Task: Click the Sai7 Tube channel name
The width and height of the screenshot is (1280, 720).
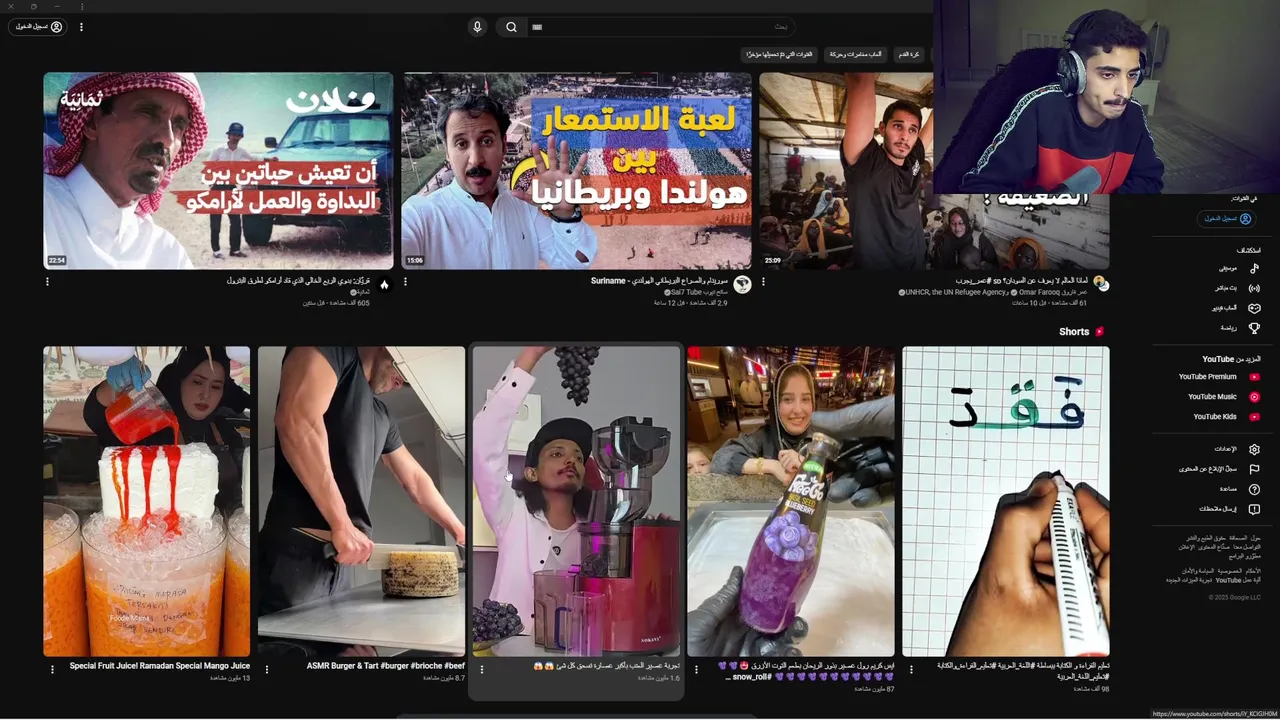Action: point(688,292)
